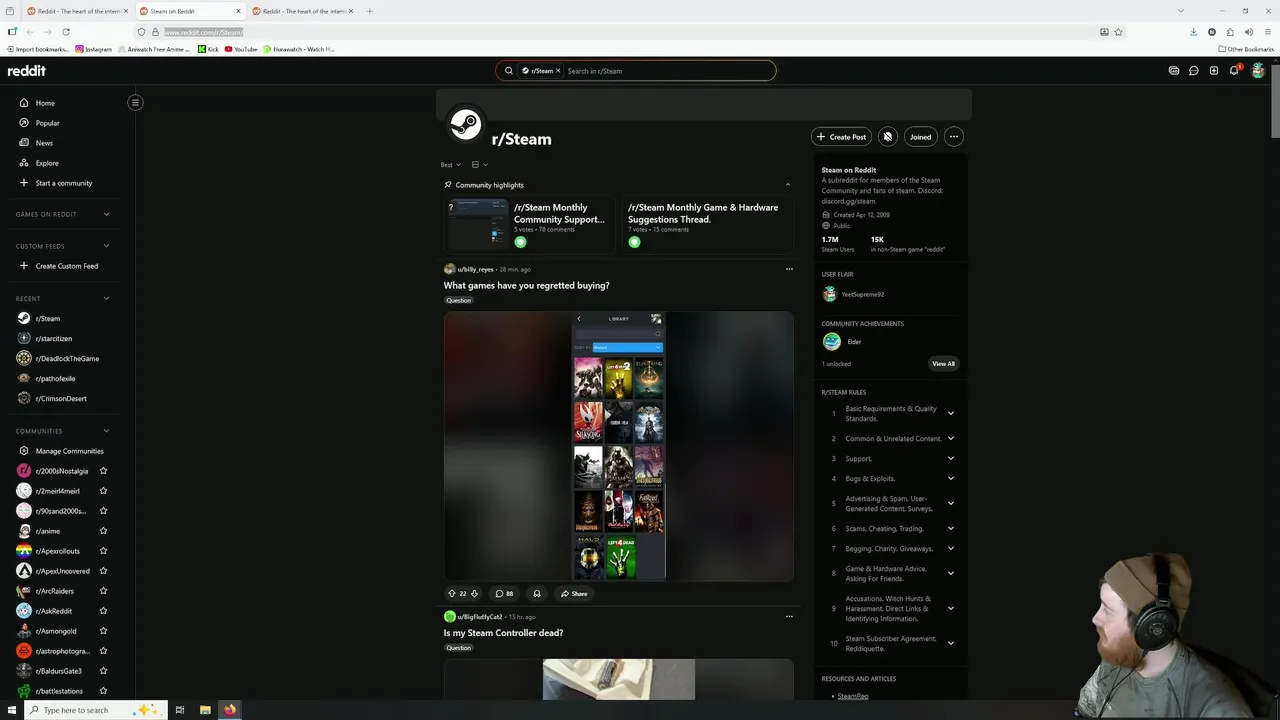This screenshot has height=720, width=1280.
Task: Focus the Search in r/Steam field
Action: coord(666,71)
